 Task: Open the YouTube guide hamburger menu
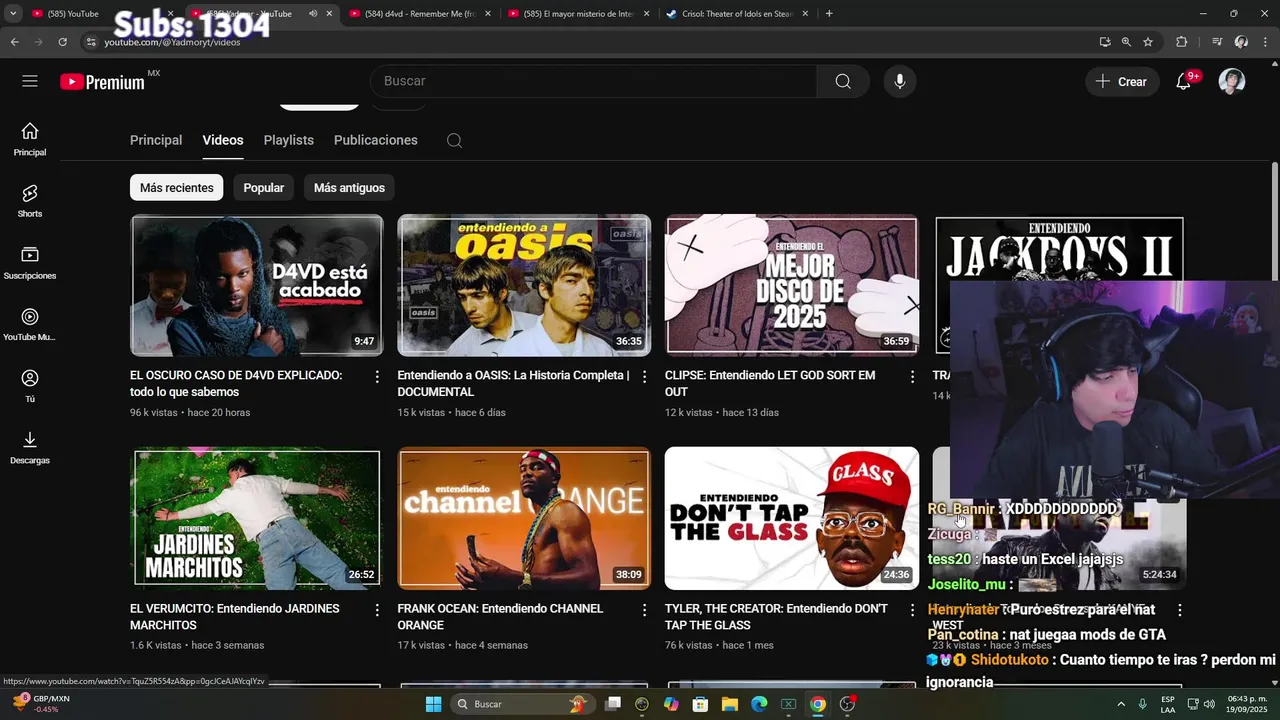(x=30, y=81)
